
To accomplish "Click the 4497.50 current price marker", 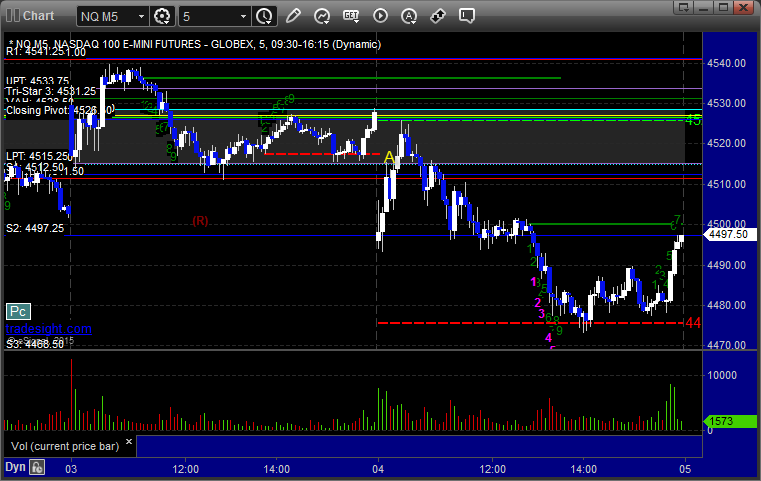I will (729, 234).
